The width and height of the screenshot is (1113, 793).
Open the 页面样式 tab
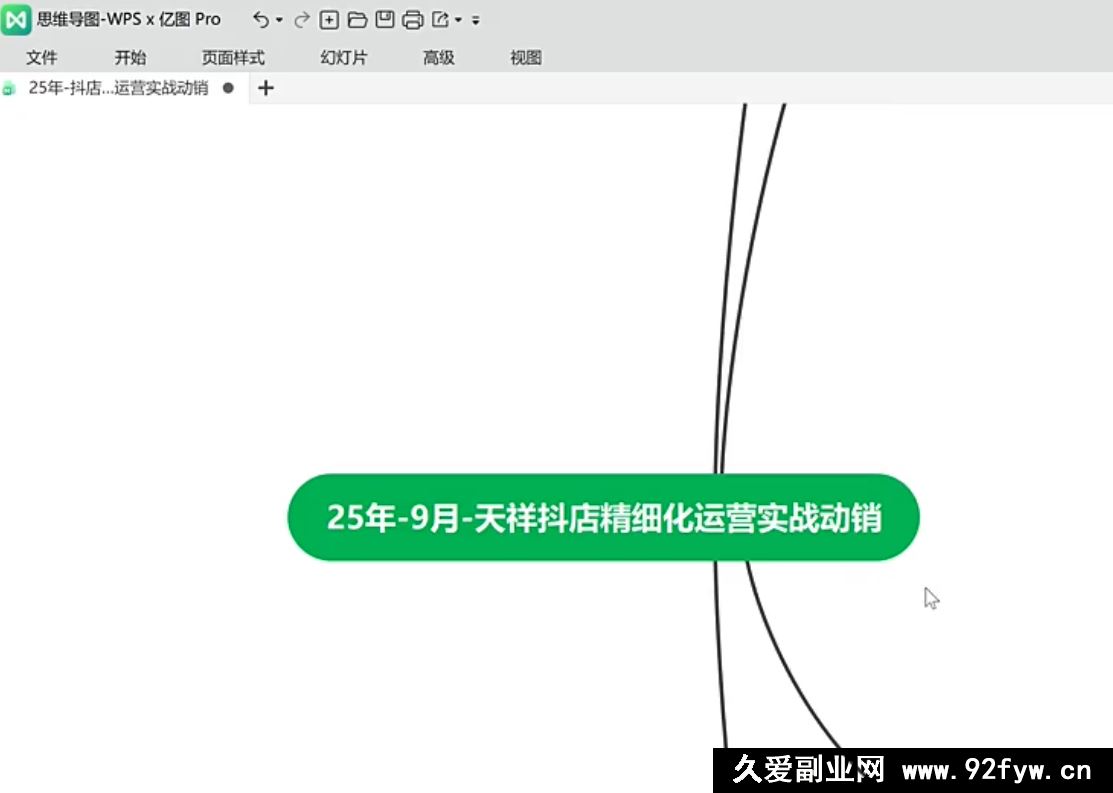coord(233,58)
